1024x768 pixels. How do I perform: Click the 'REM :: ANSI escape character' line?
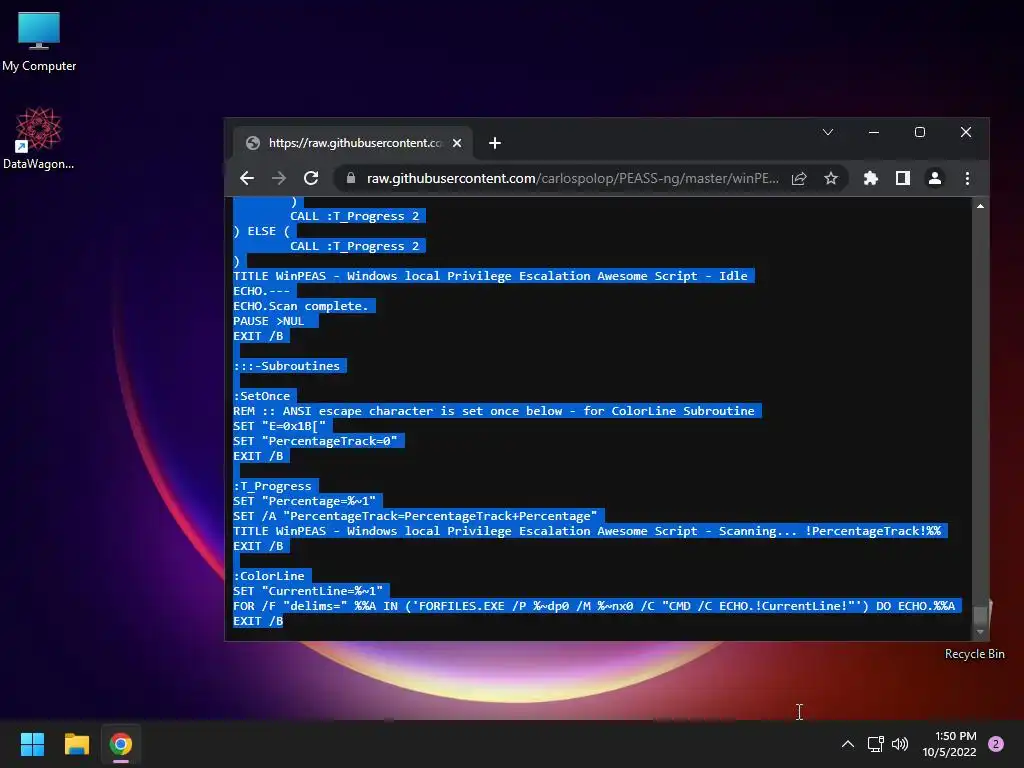tap(494, 411)
